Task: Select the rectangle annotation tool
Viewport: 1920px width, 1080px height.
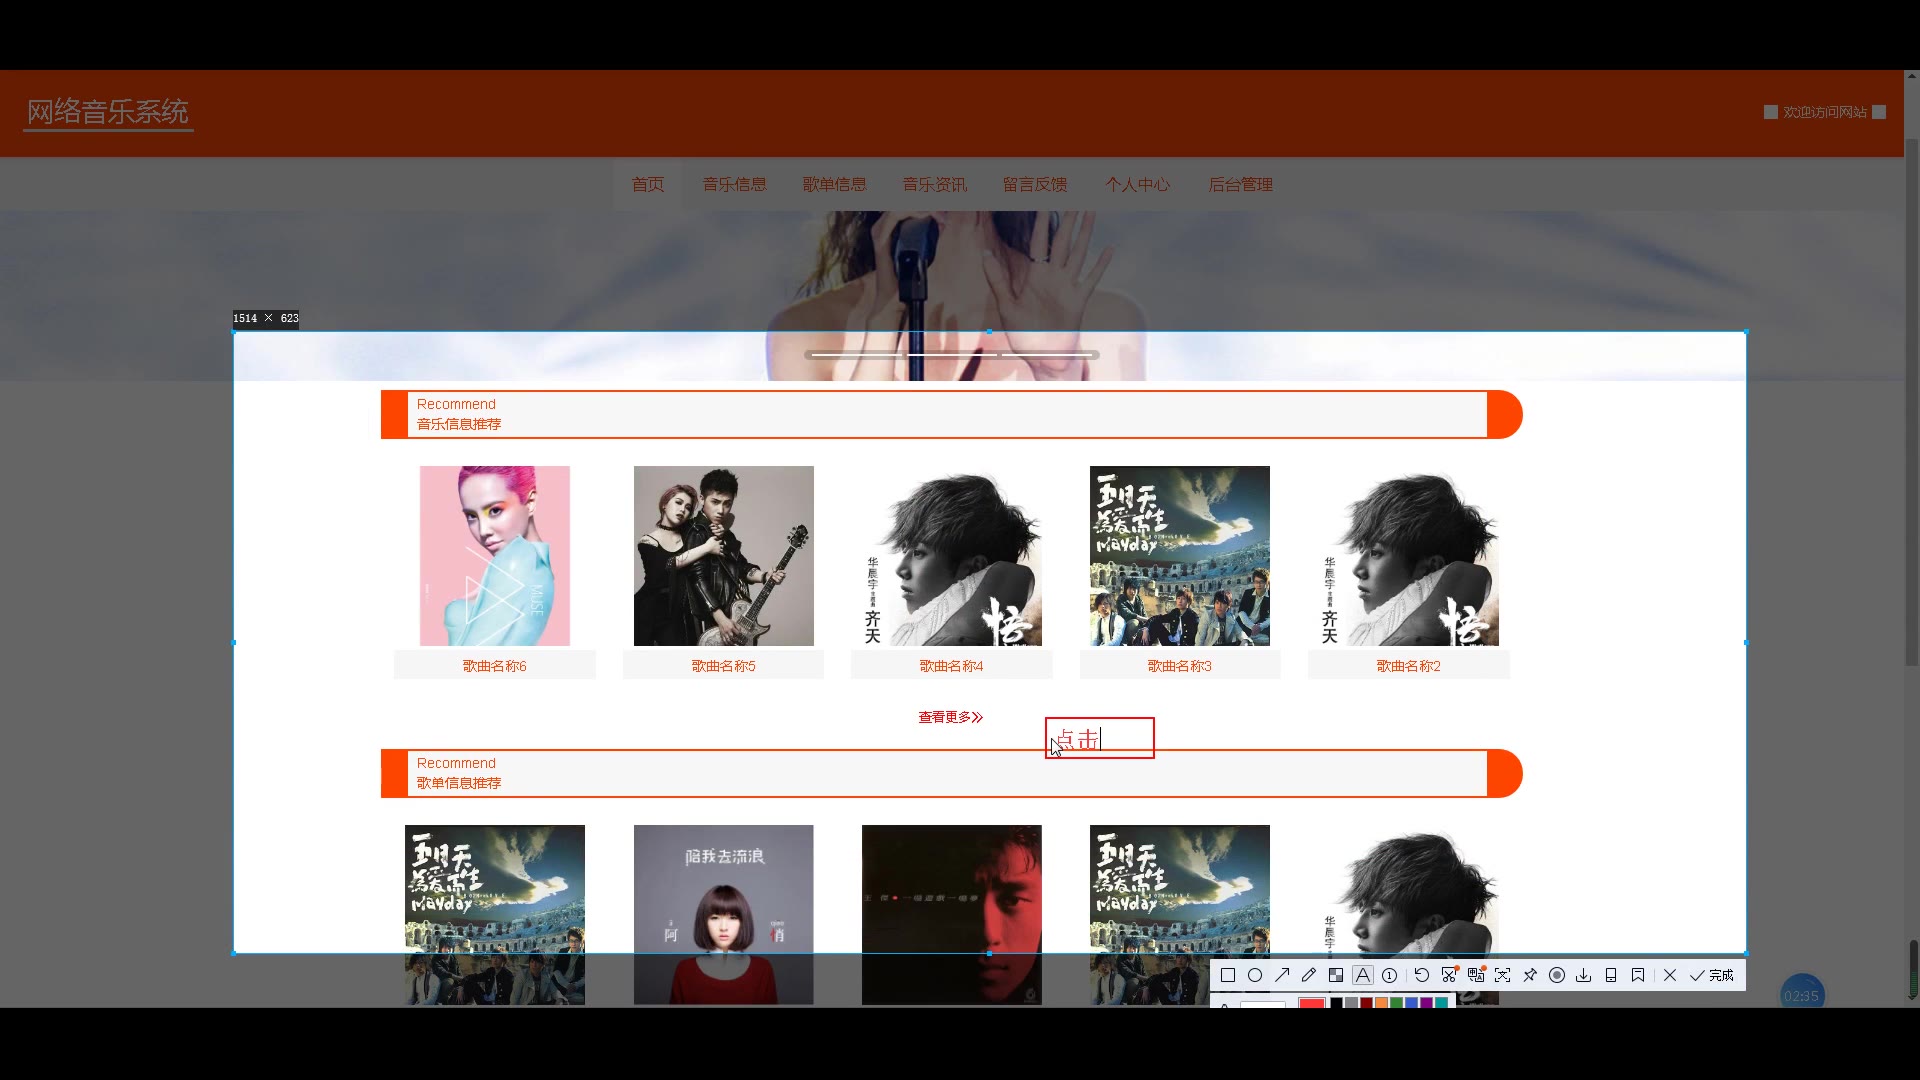Action: pyautogui.click(x=1228, y=975)
